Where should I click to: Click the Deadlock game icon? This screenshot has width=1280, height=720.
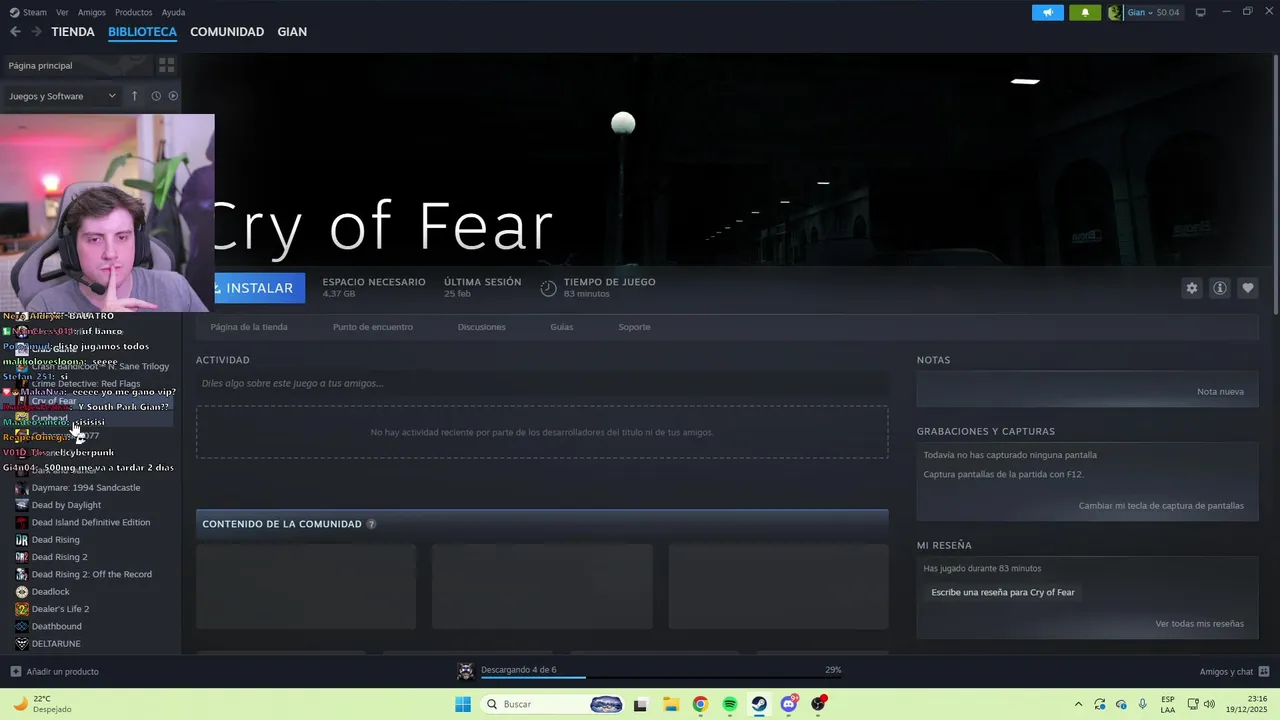pos(22,591)
